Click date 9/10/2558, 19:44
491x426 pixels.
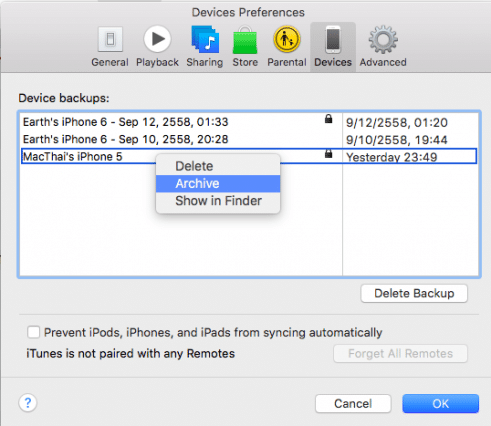[x=397, y=140]
